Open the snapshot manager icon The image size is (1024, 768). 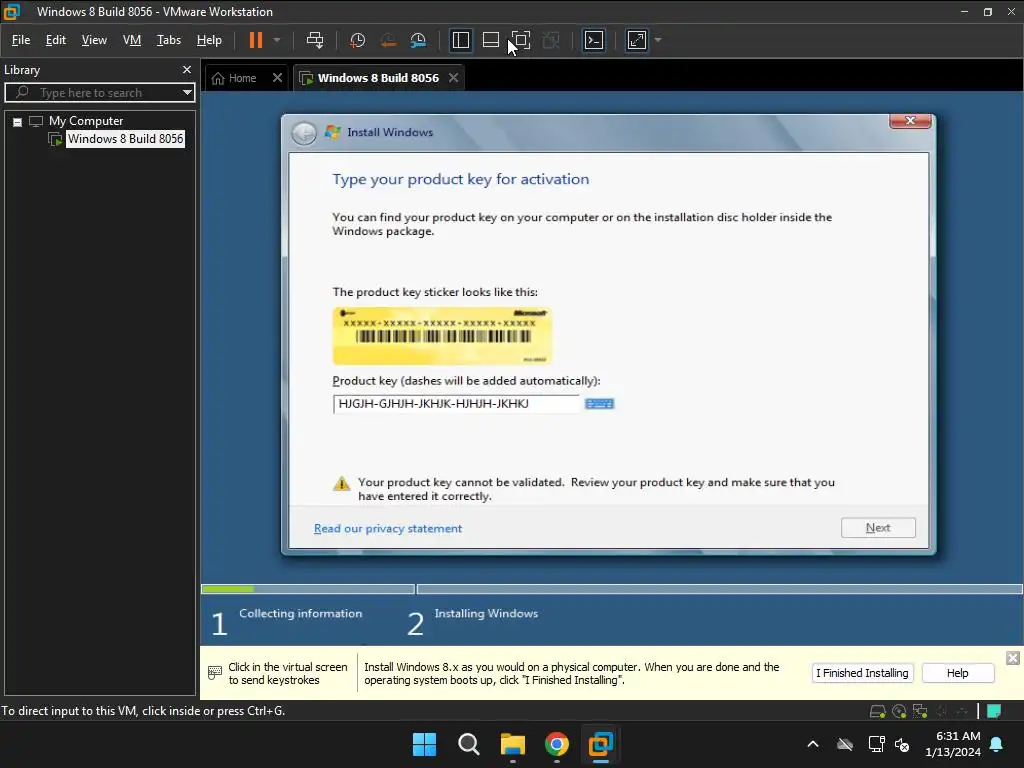pos(418,40)
